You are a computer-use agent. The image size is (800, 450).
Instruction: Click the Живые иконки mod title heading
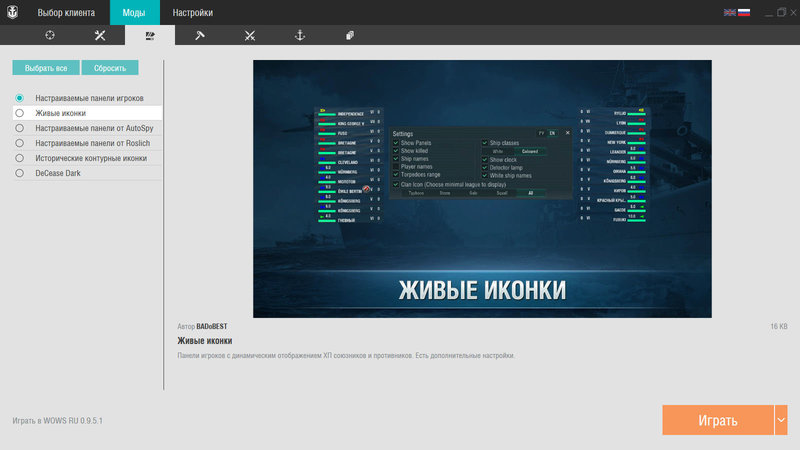205,340
